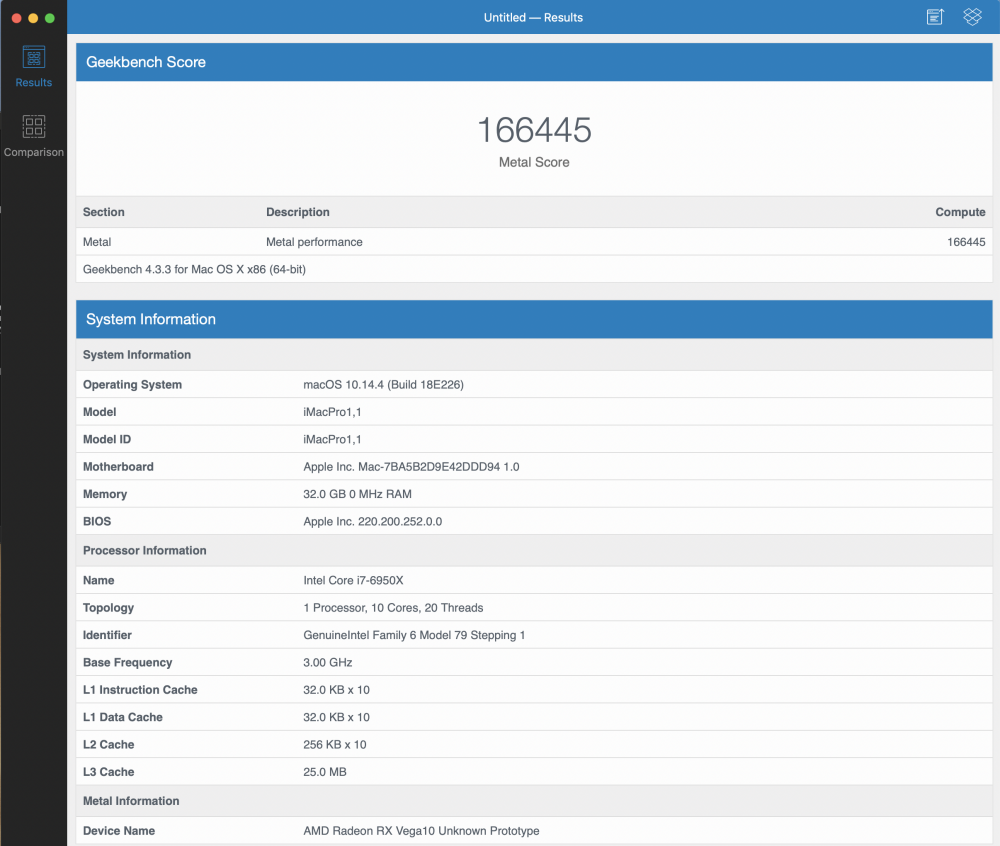Click the 'Identifier' row label
The image size is (1000, 846).
click(107, 635)
